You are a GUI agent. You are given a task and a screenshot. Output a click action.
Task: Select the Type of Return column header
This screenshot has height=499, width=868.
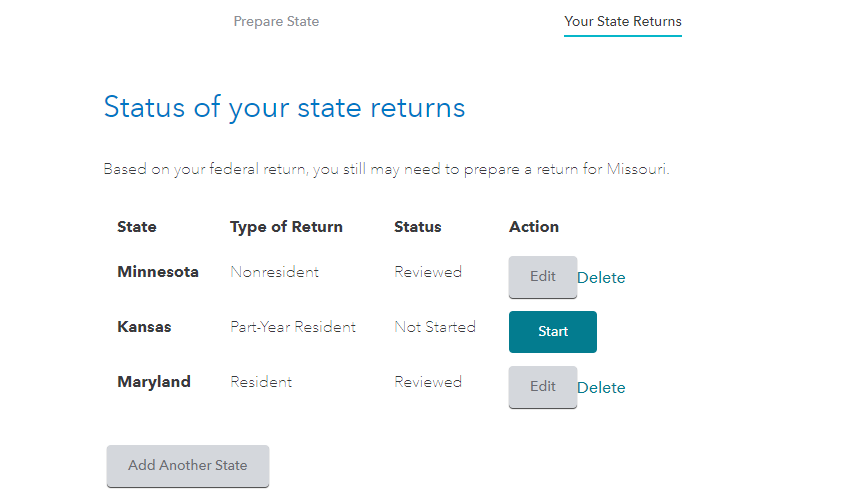(x=286, y=227)
